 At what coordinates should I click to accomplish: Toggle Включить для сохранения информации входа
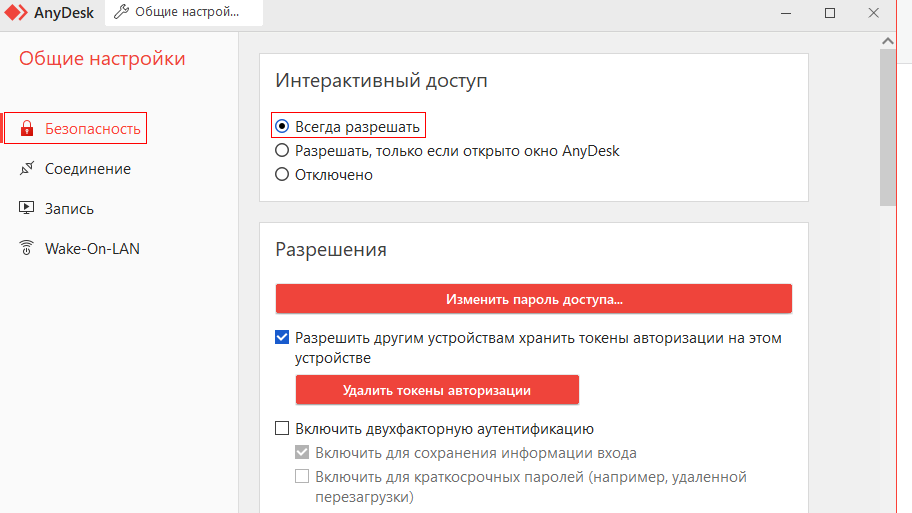pyautogui.click(x=302, y=453)
